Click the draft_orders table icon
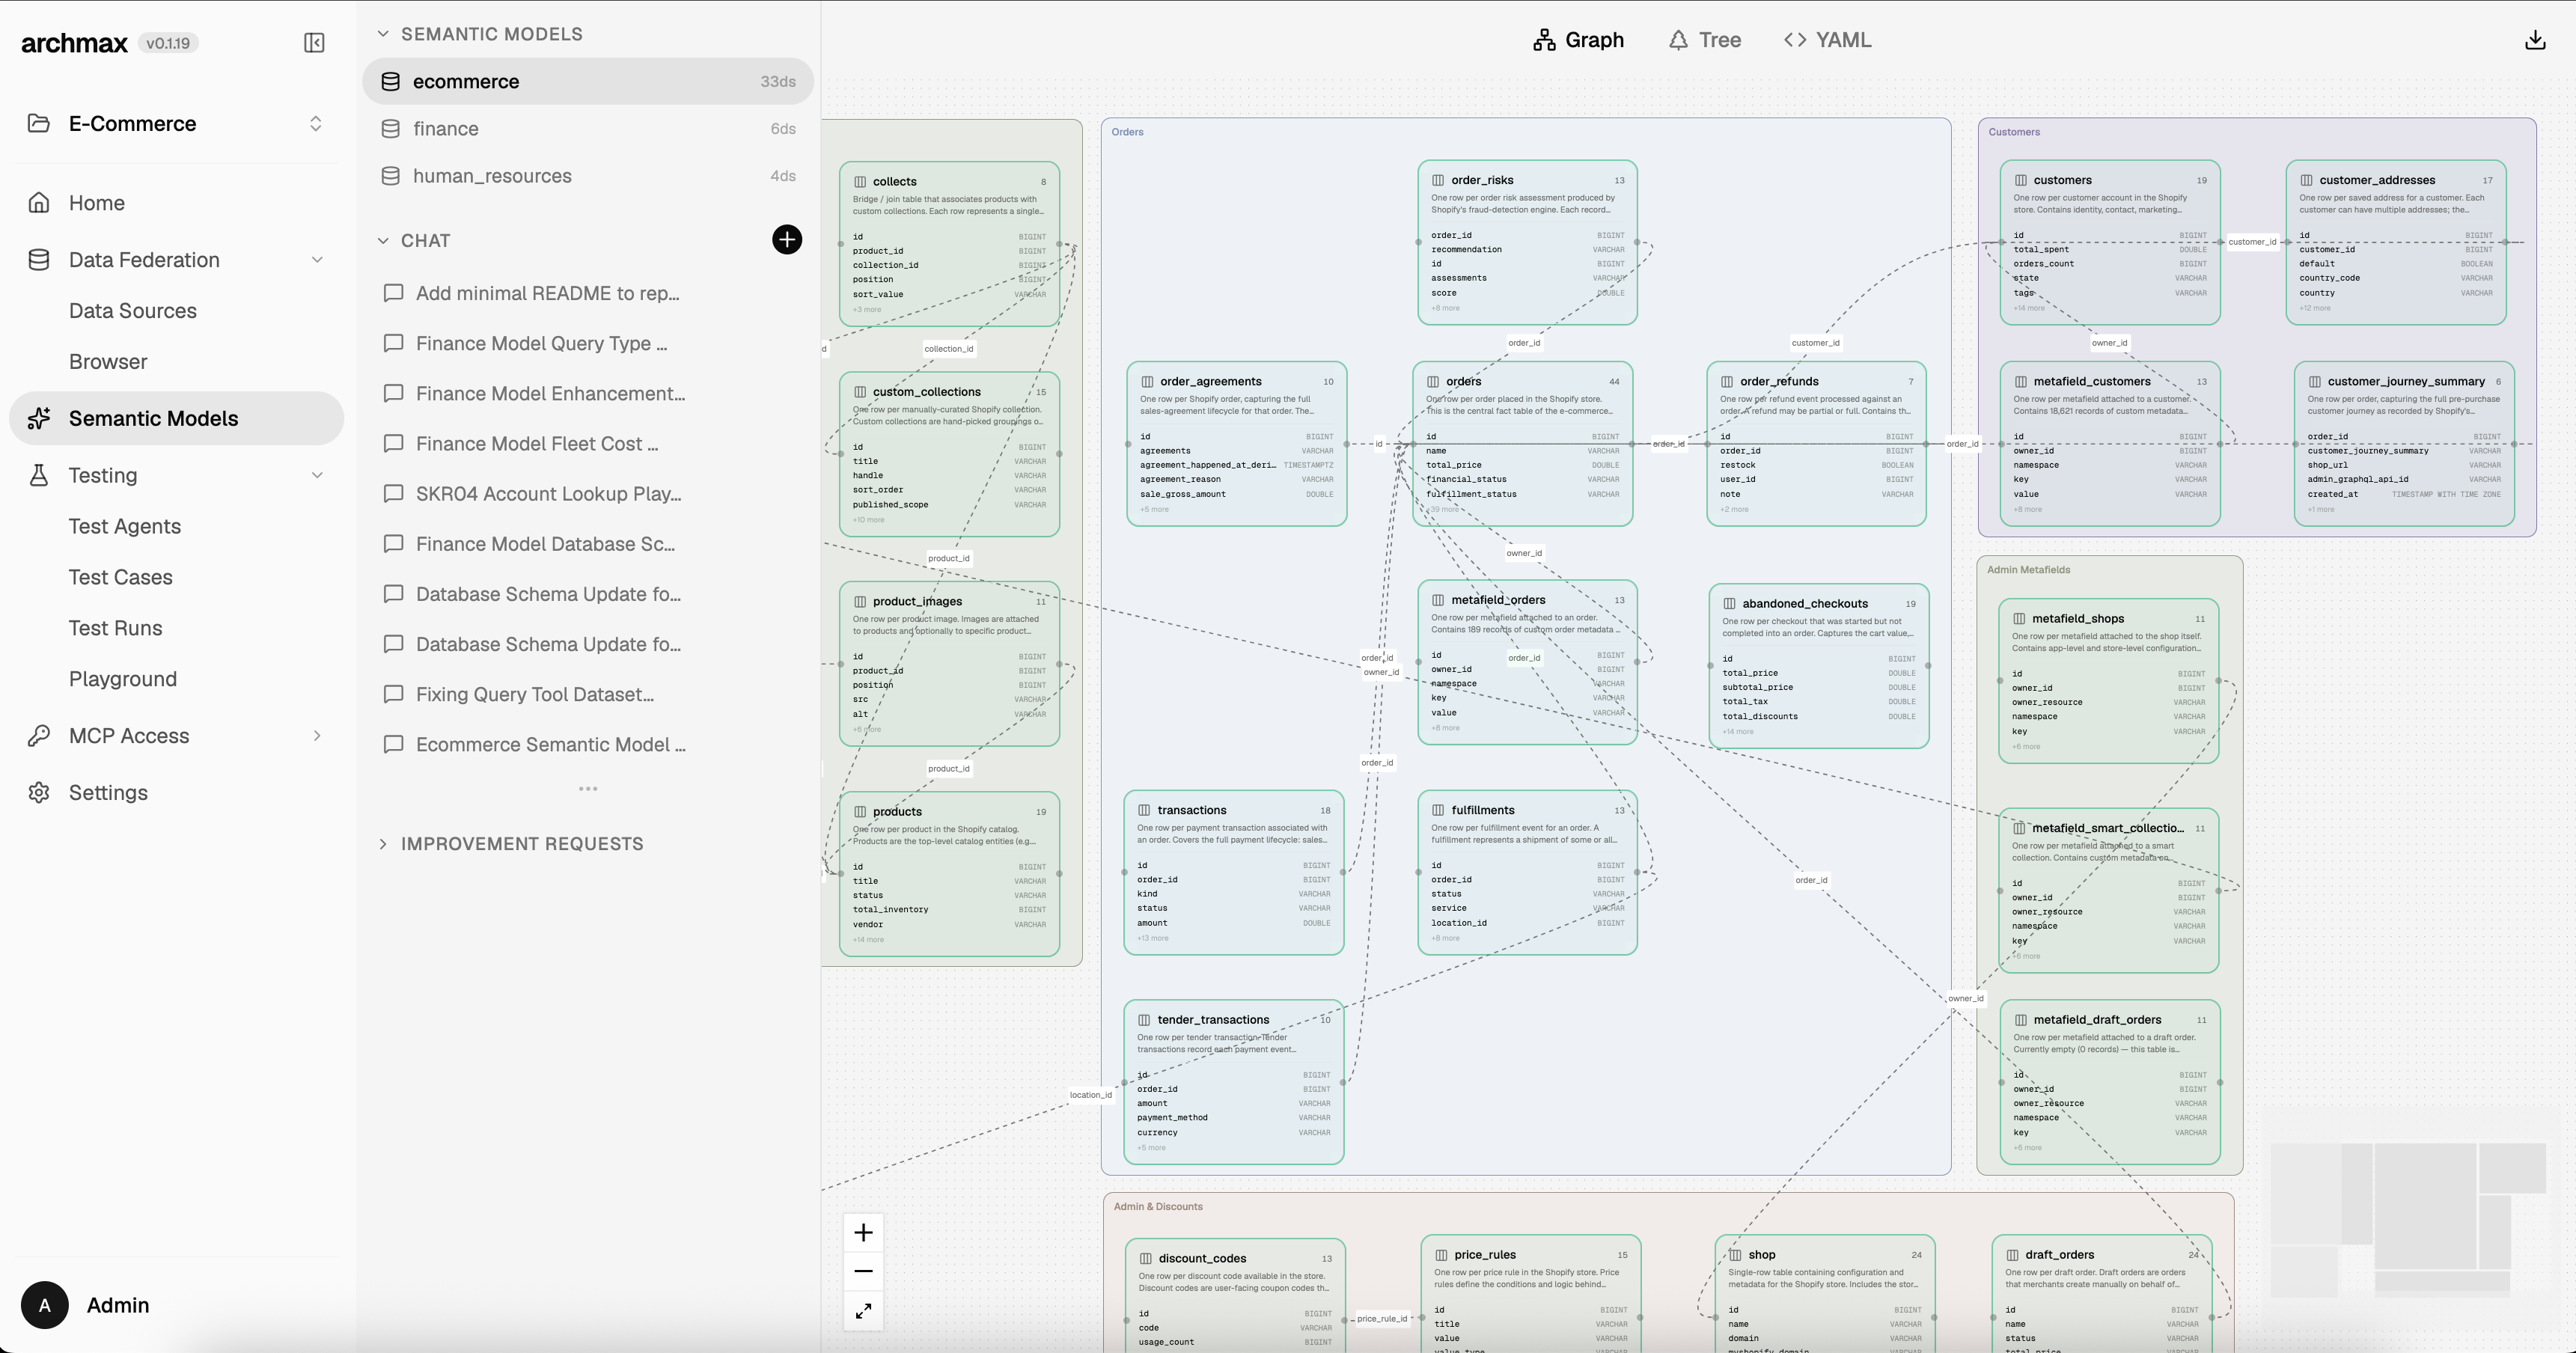The width and height of the screenshot is (2576, 1353). click(x=2012, y=1254)
